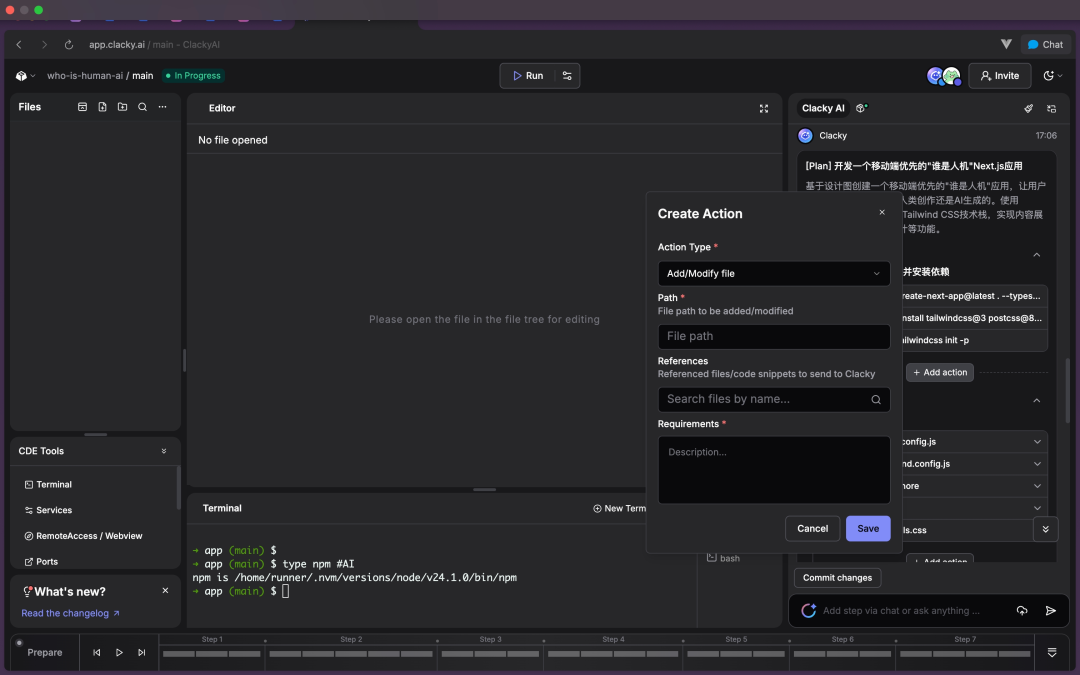
Task: Collapse the CDE Tools panel
Action: (164, 451)
